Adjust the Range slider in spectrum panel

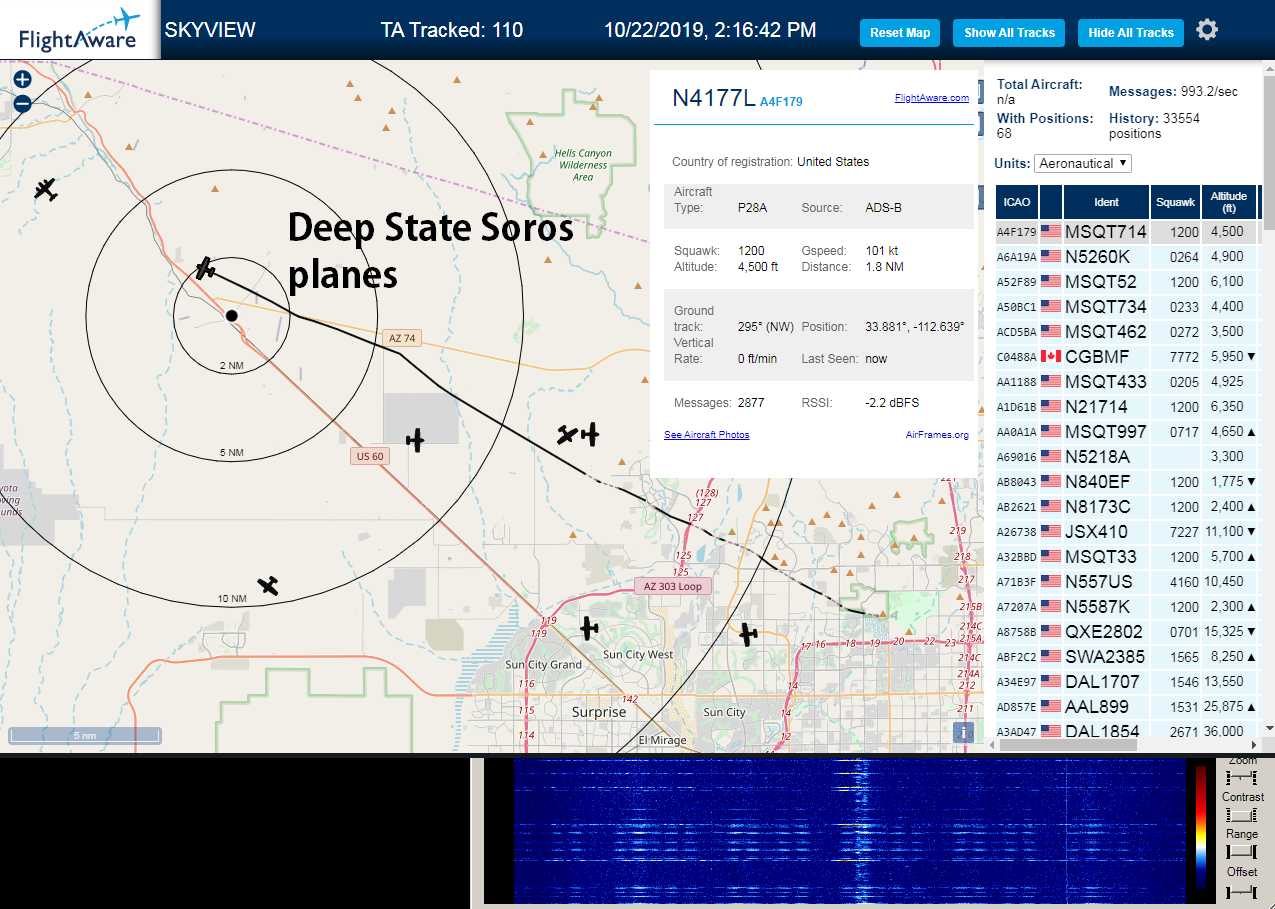(1241, 852)
